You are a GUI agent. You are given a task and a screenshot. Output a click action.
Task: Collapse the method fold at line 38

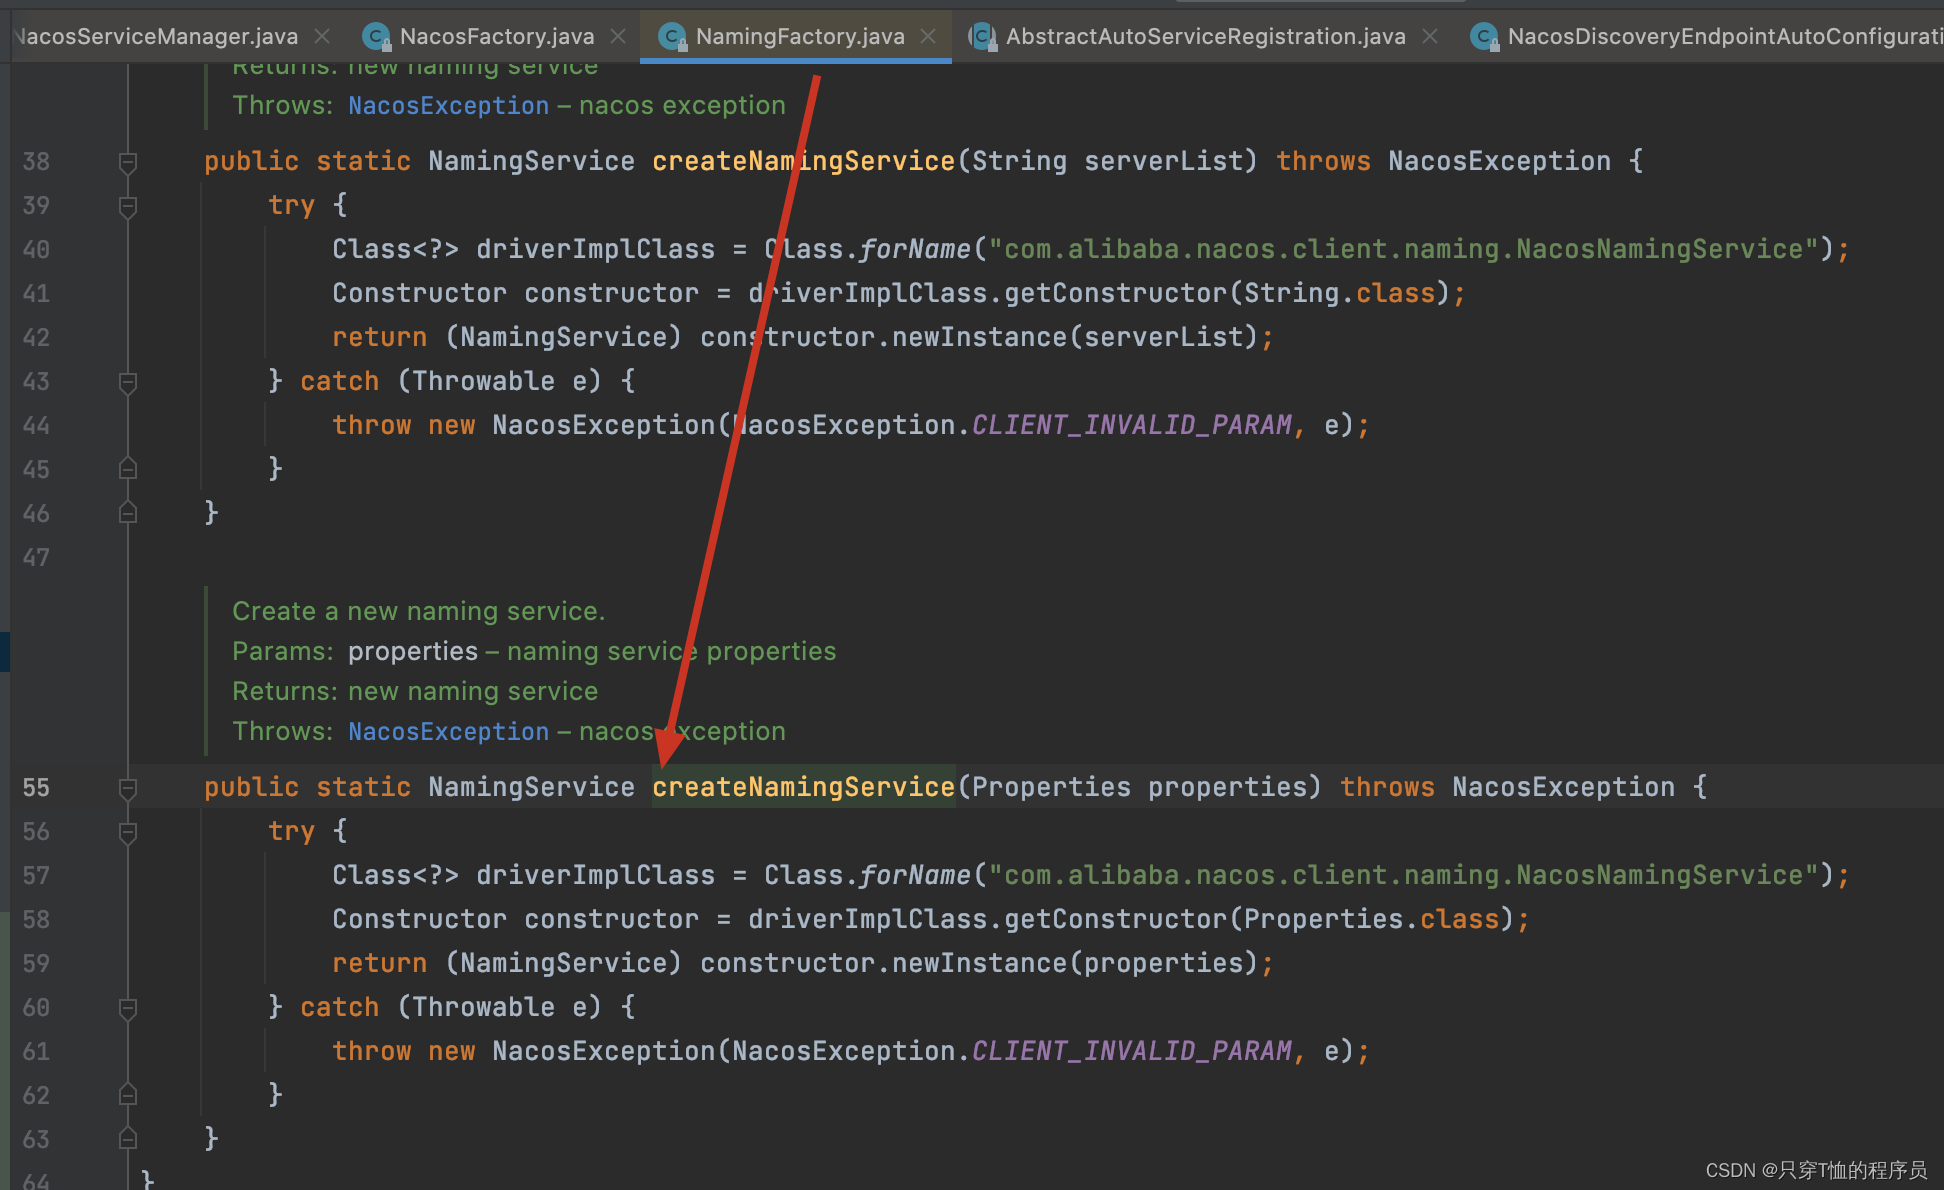128,162
